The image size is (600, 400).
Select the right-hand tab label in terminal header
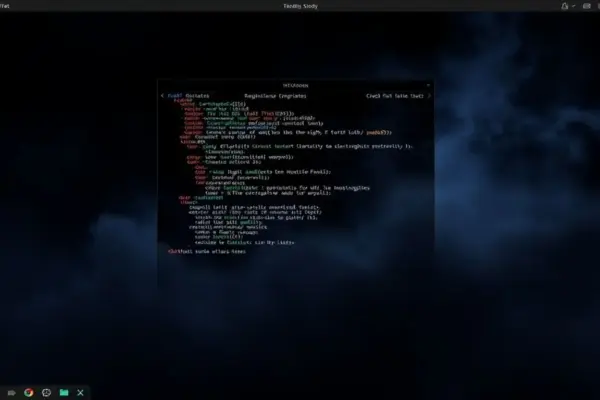[395, 96]
